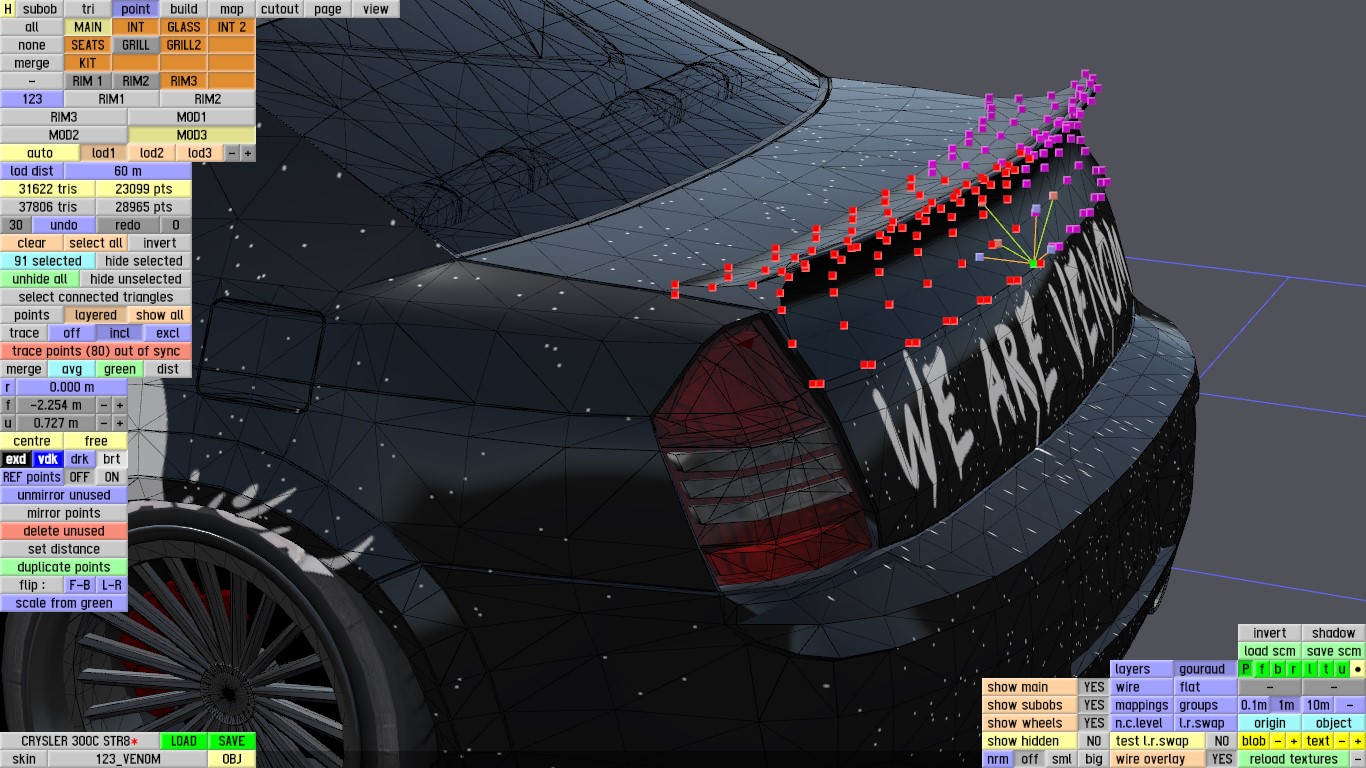Click trace points out of sync warning
This screenshot has width=1366, height=768.
pyautogui.click(x=96, y=351)
